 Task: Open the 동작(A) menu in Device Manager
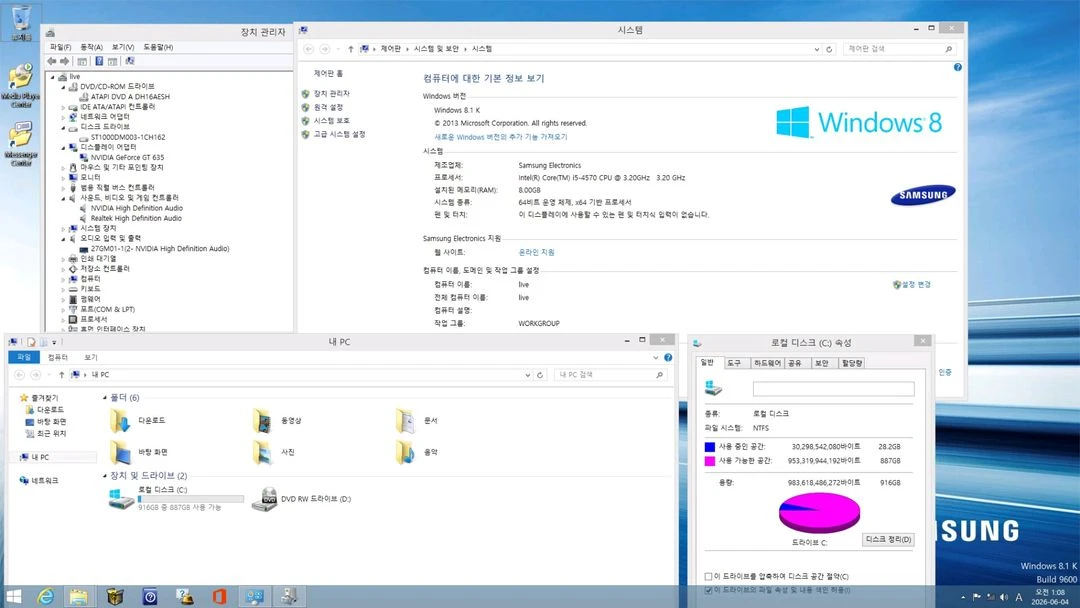click(91, 47)
